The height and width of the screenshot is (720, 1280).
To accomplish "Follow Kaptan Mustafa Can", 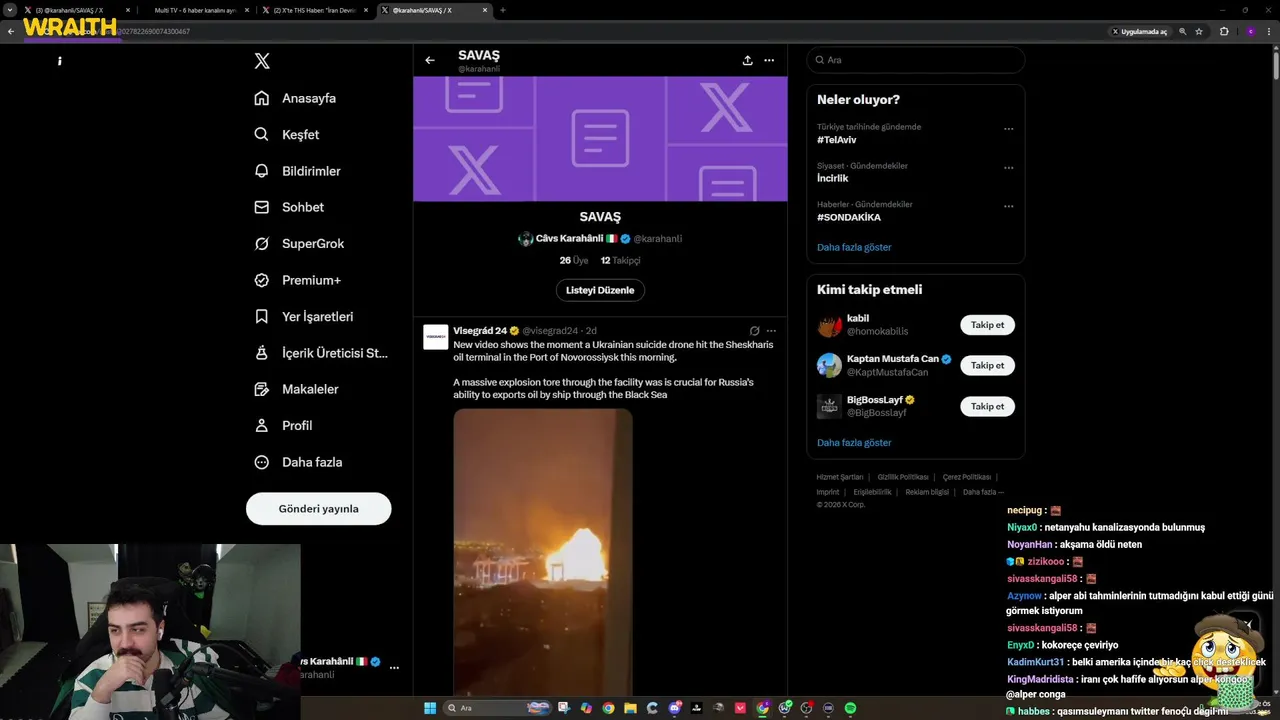I will tap(988, 365).
